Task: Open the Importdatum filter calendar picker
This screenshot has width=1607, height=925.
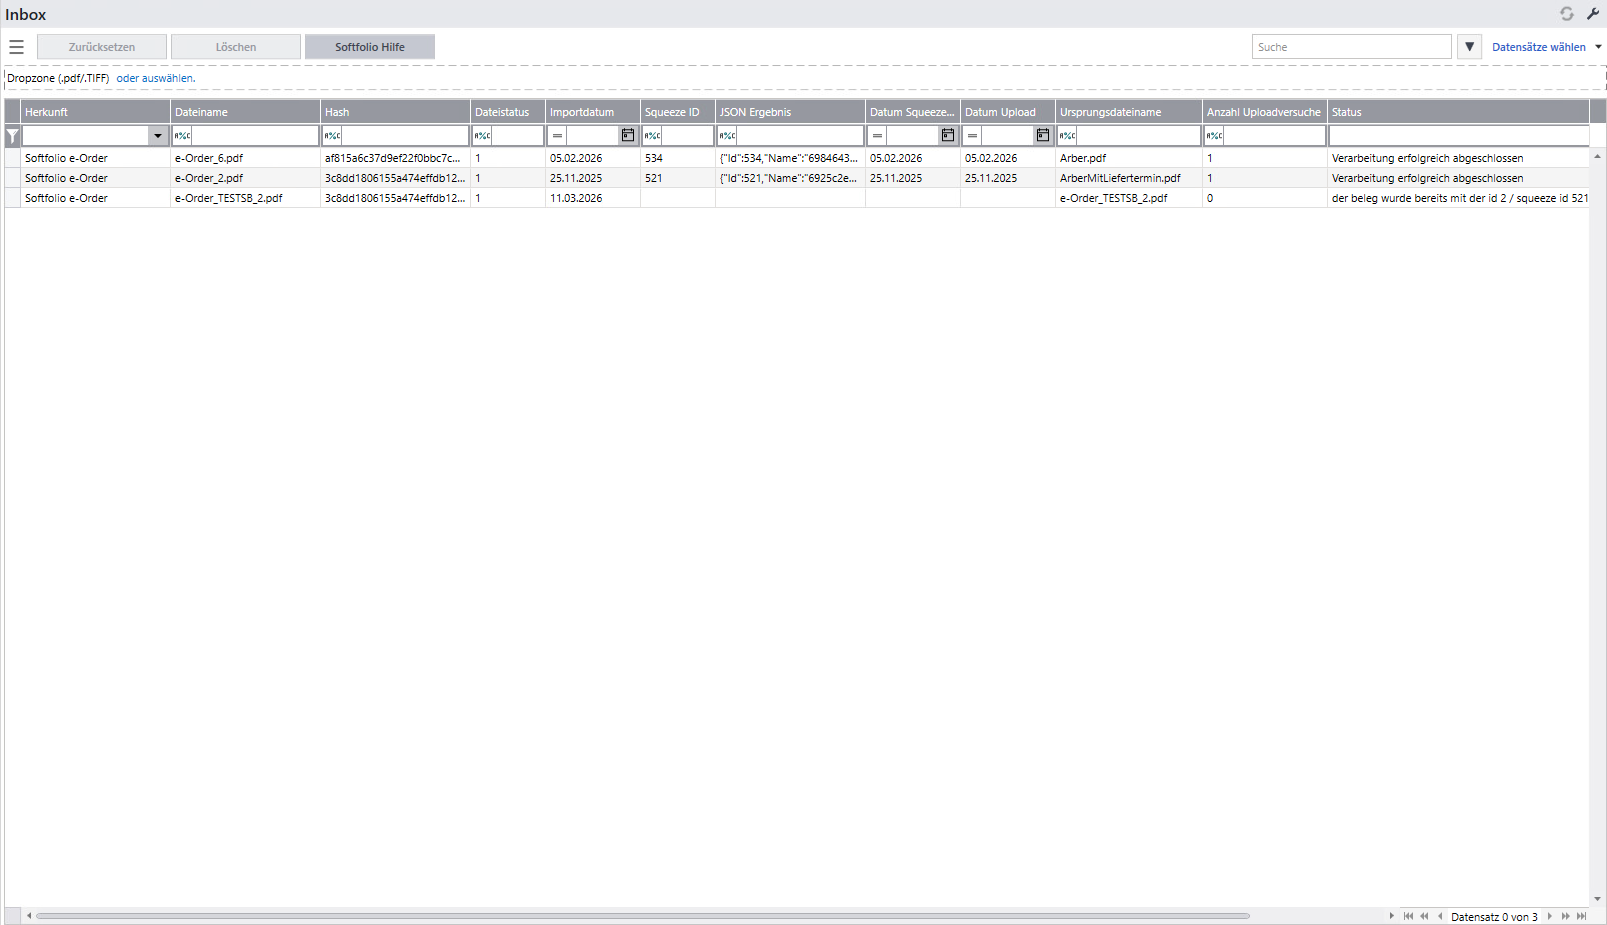Action: (628, 135)
